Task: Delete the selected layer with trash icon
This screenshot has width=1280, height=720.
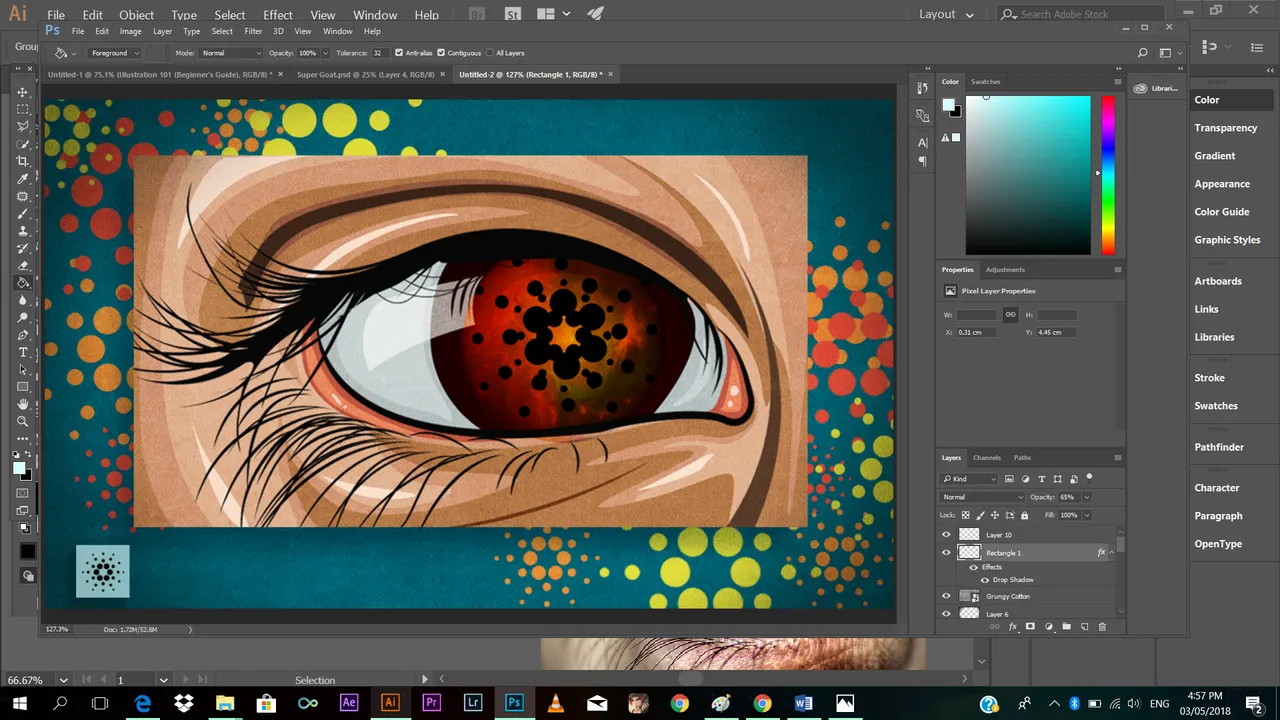Action: pyautogui.click(x=1102, y=626)
